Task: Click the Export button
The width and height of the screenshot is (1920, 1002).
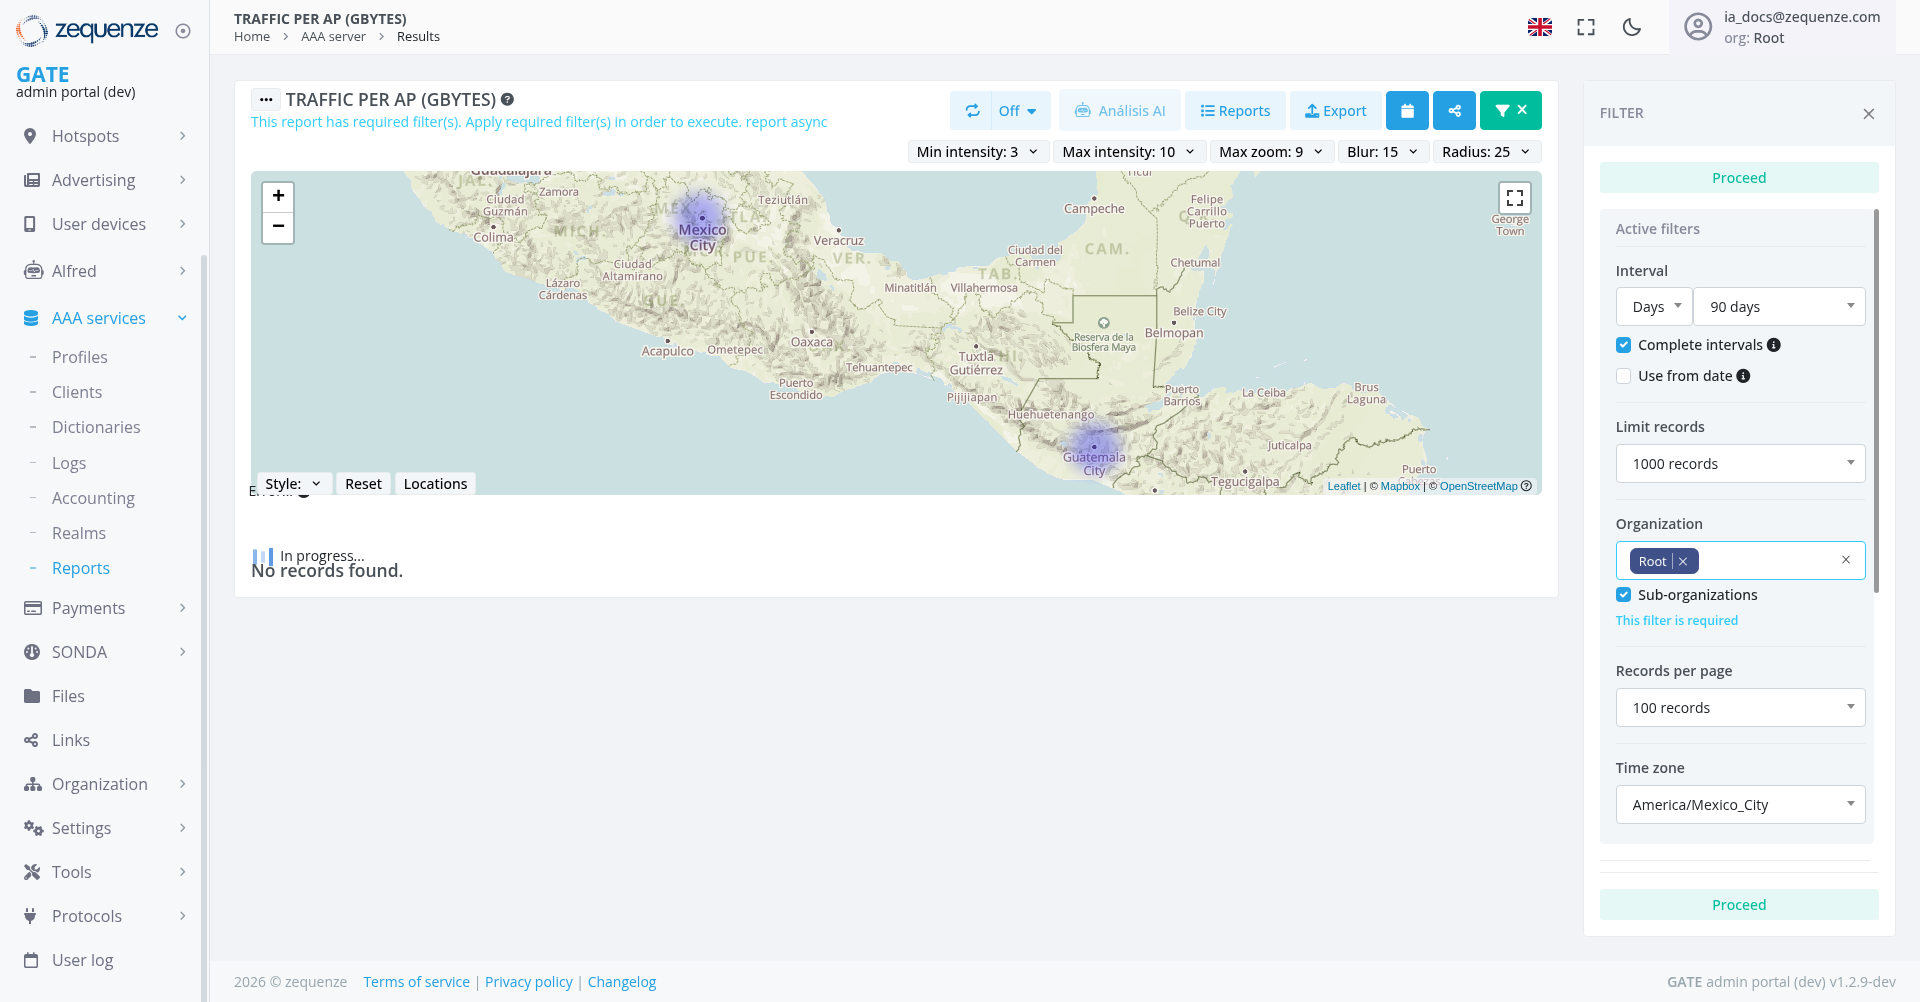Action: point(1335,111)
